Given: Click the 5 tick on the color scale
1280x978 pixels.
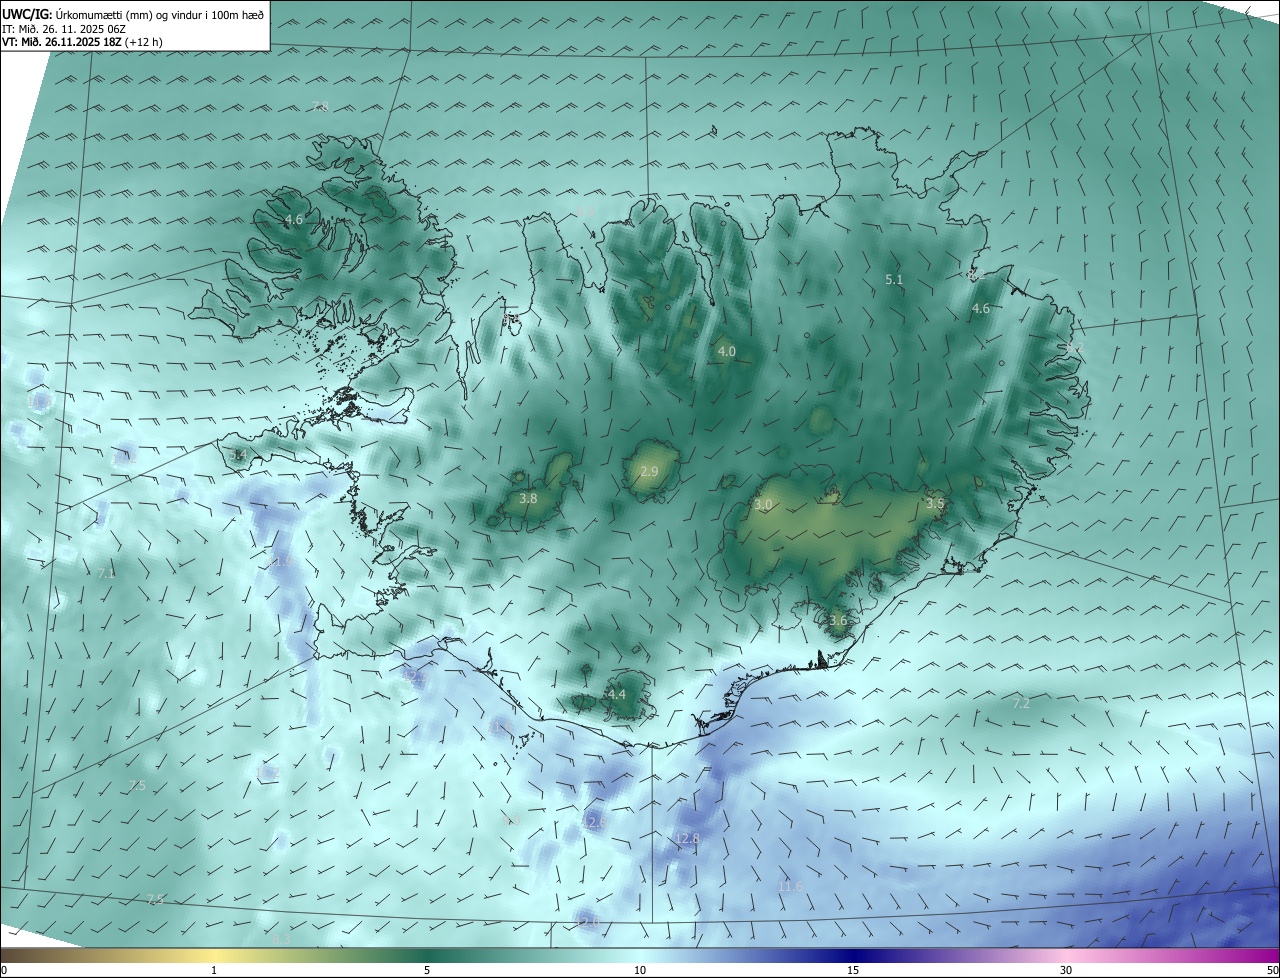Looking at the screenshot, I should point(427,970).
